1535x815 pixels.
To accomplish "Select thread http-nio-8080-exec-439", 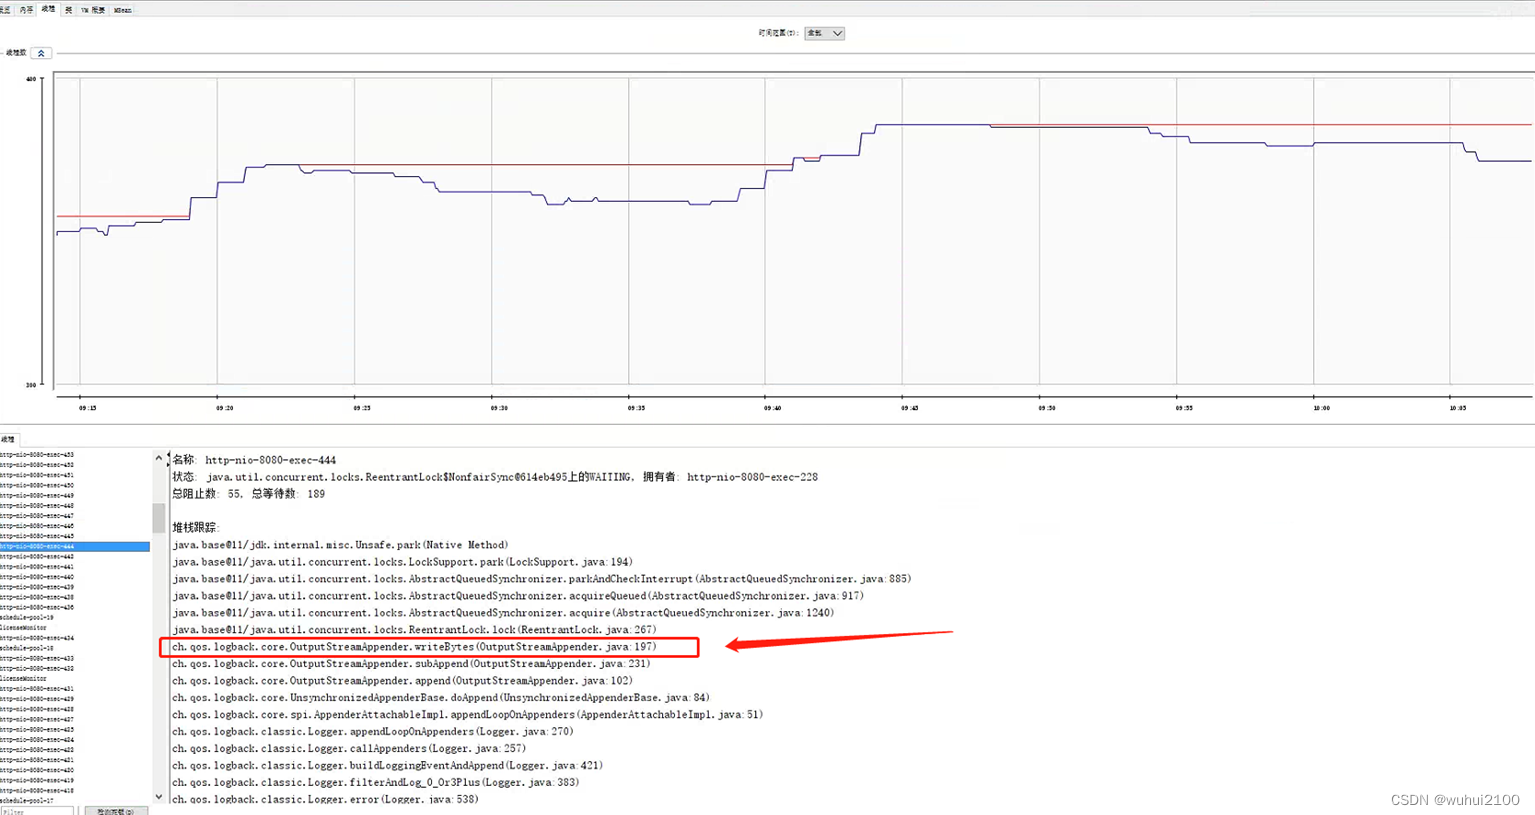I will 37,587.
